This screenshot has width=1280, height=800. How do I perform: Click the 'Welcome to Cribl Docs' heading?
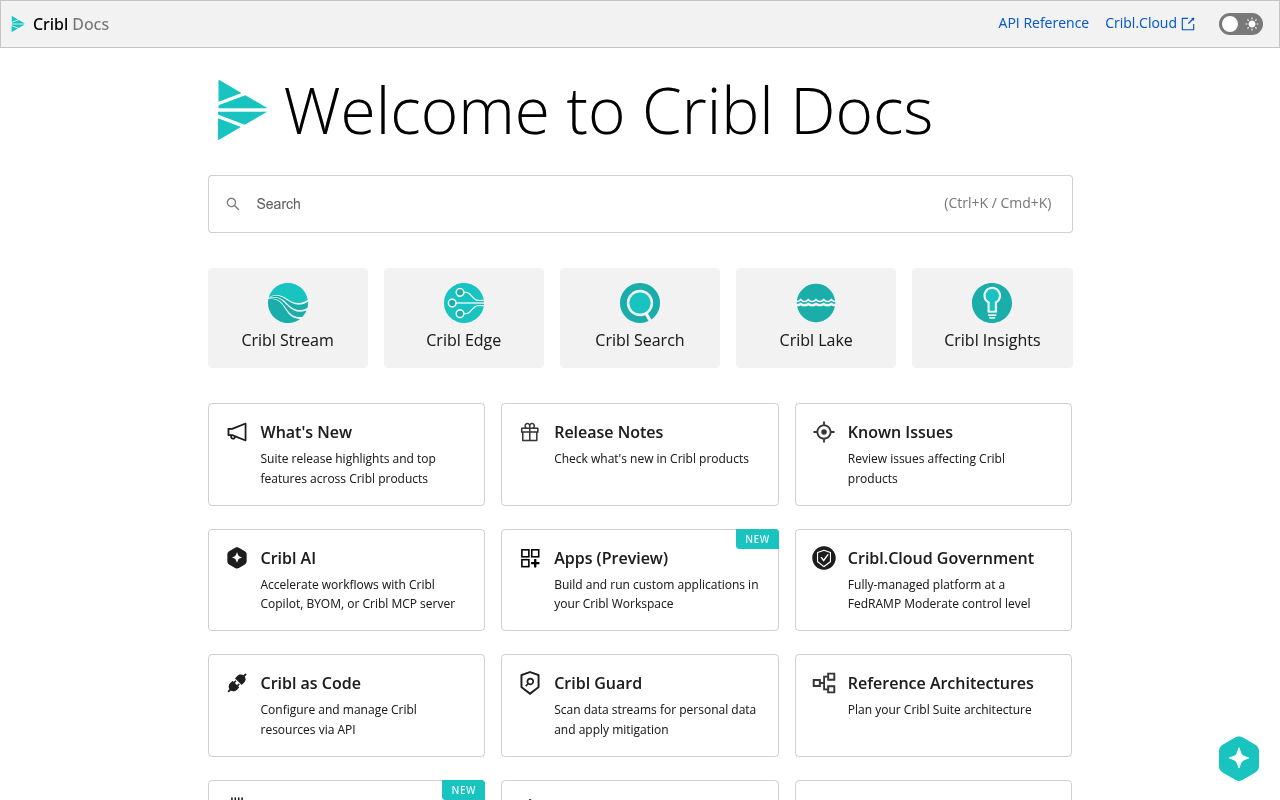609,110
